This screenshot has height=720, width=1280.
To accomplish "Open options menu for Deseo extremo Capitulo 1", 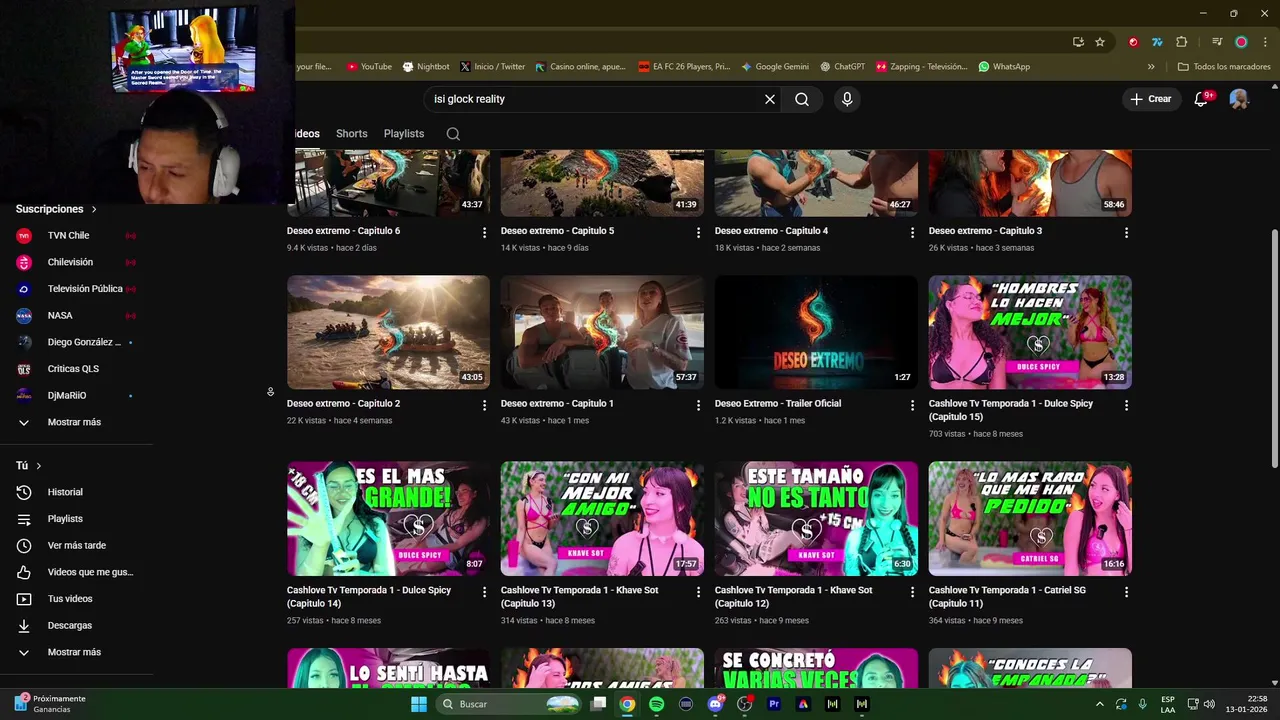I will [699, 405].
